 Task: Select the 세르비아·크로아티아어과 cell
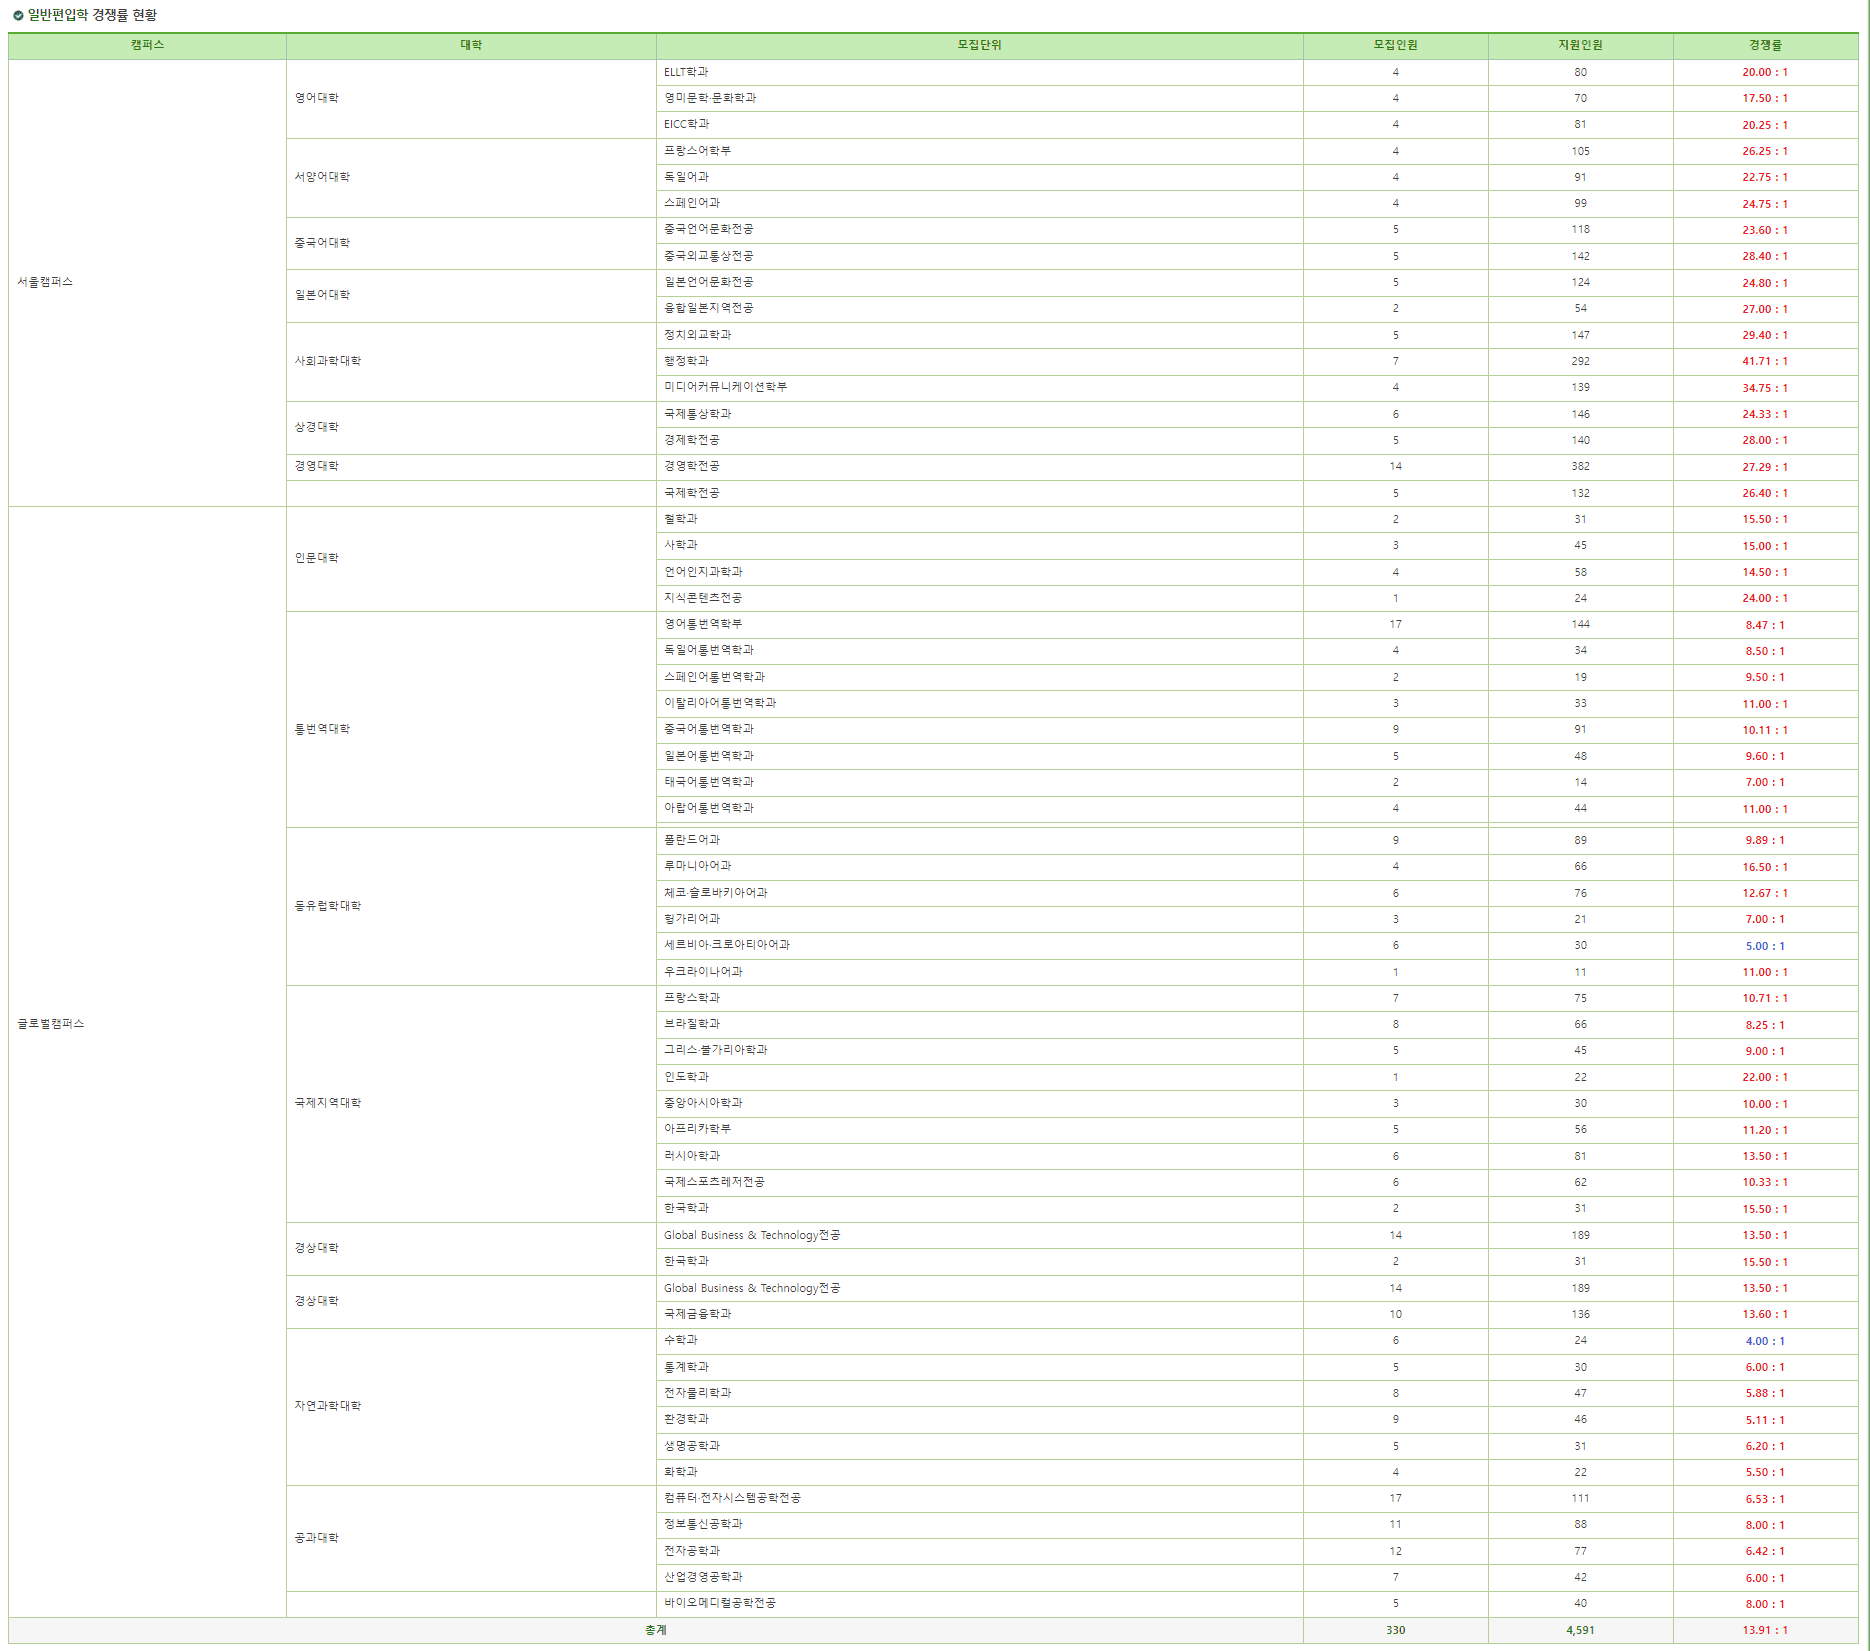pos(979,945)
